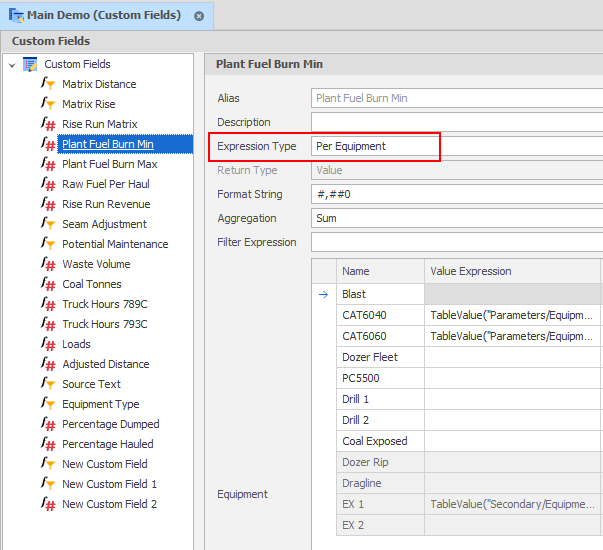Click the Custom Fields root folder icon
Image resolution: width=603 pixels, height=550 pixels.
30,64
